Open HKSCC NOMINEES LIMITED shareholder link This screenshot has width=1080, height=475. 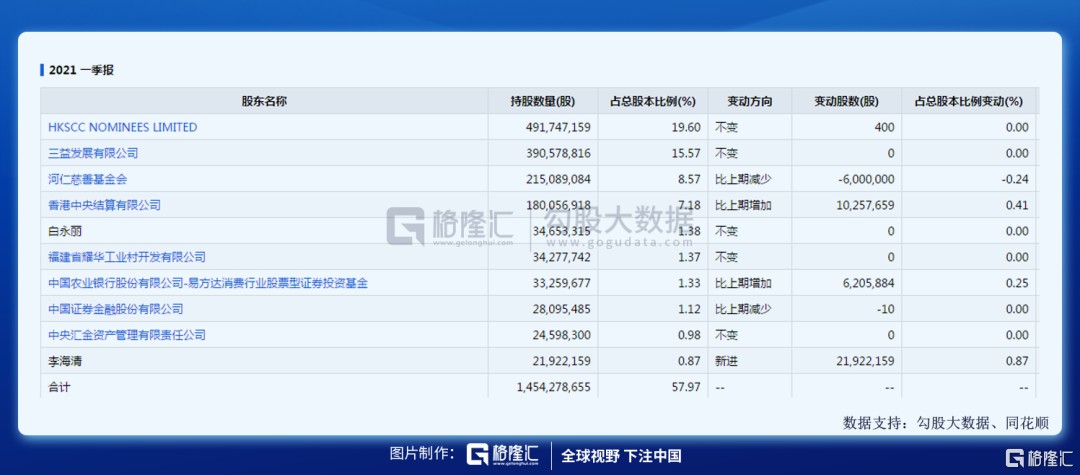123,127
